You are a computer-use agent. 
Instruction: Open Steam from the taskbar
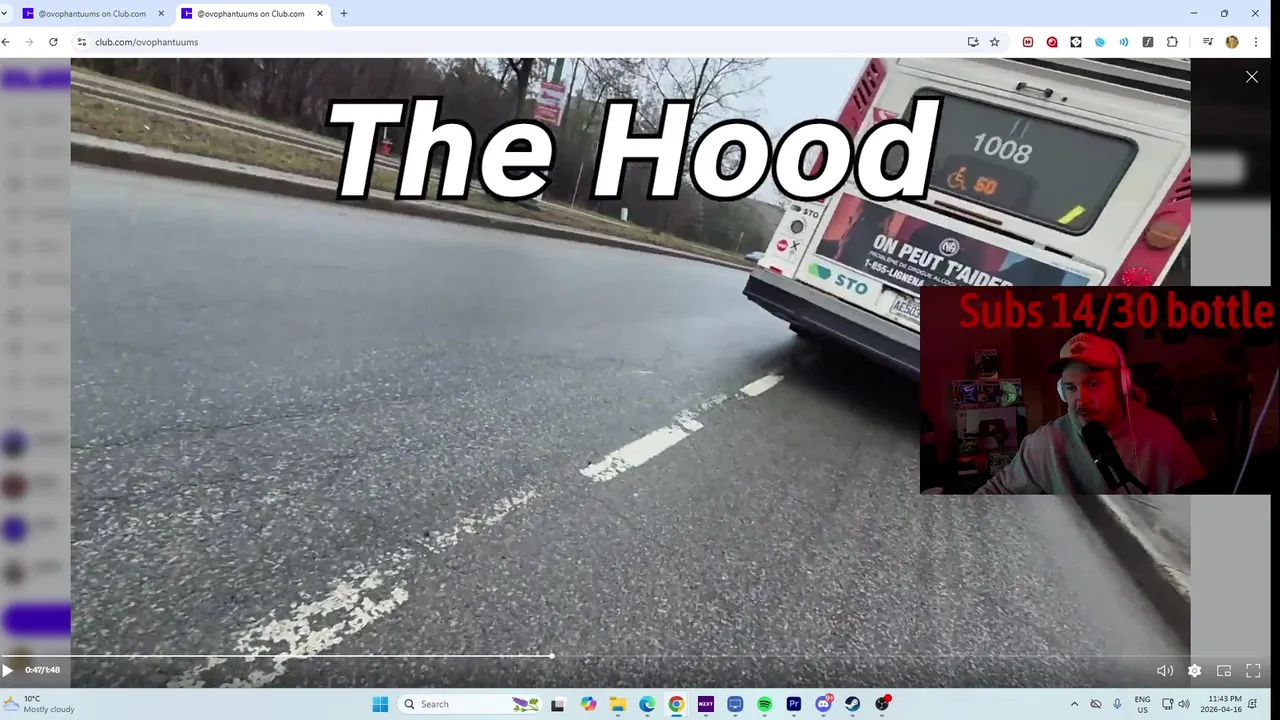click(853, 704)
